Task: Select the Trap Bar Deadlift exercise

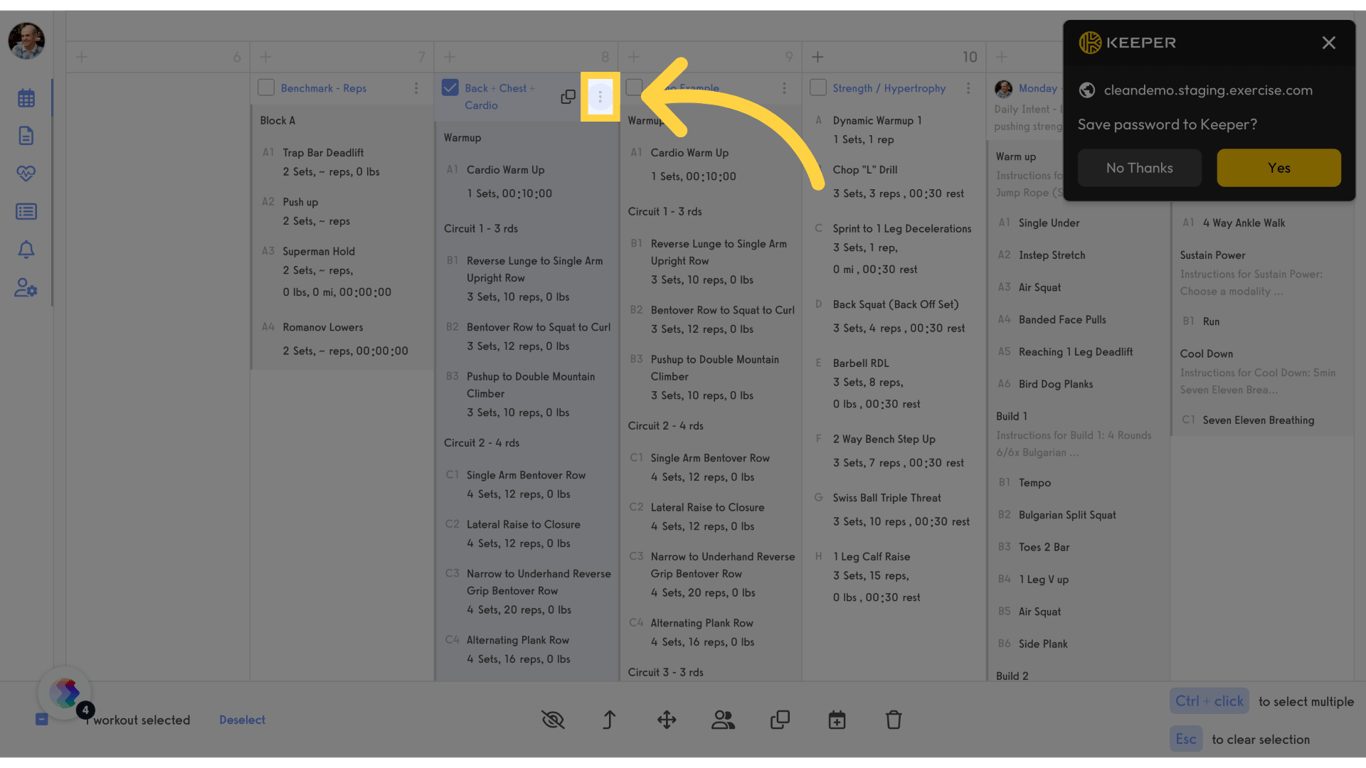Action: (x=323, y=153)
